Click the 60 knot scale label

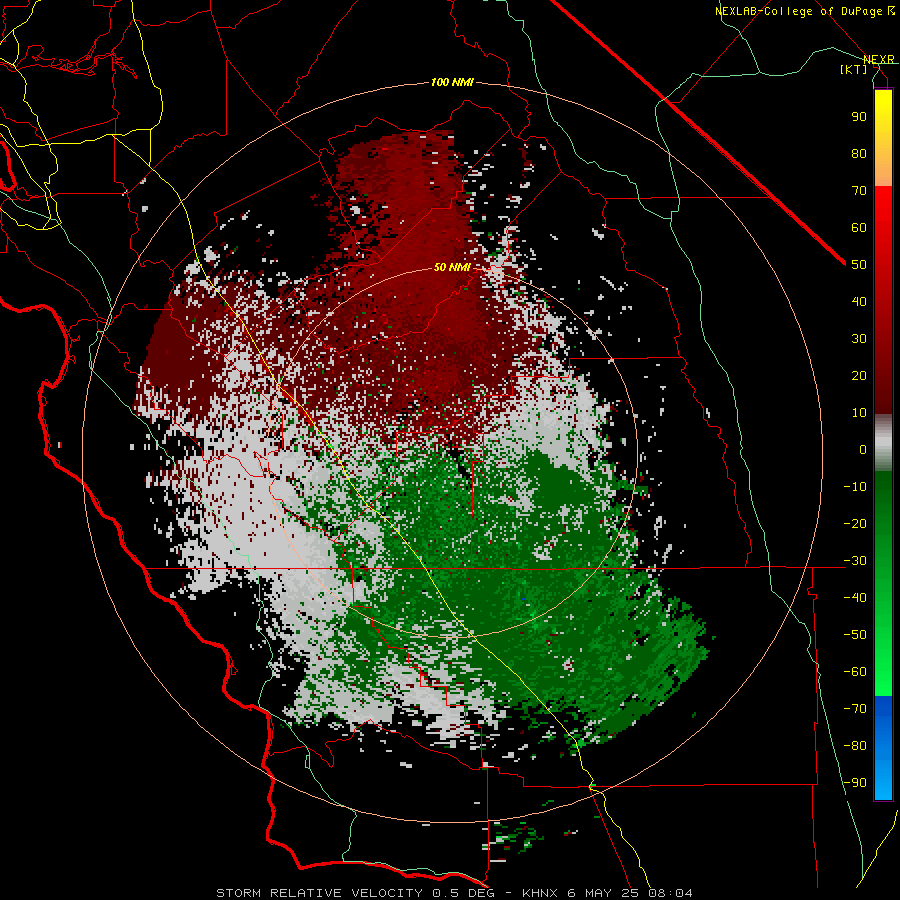coord(859,227)
